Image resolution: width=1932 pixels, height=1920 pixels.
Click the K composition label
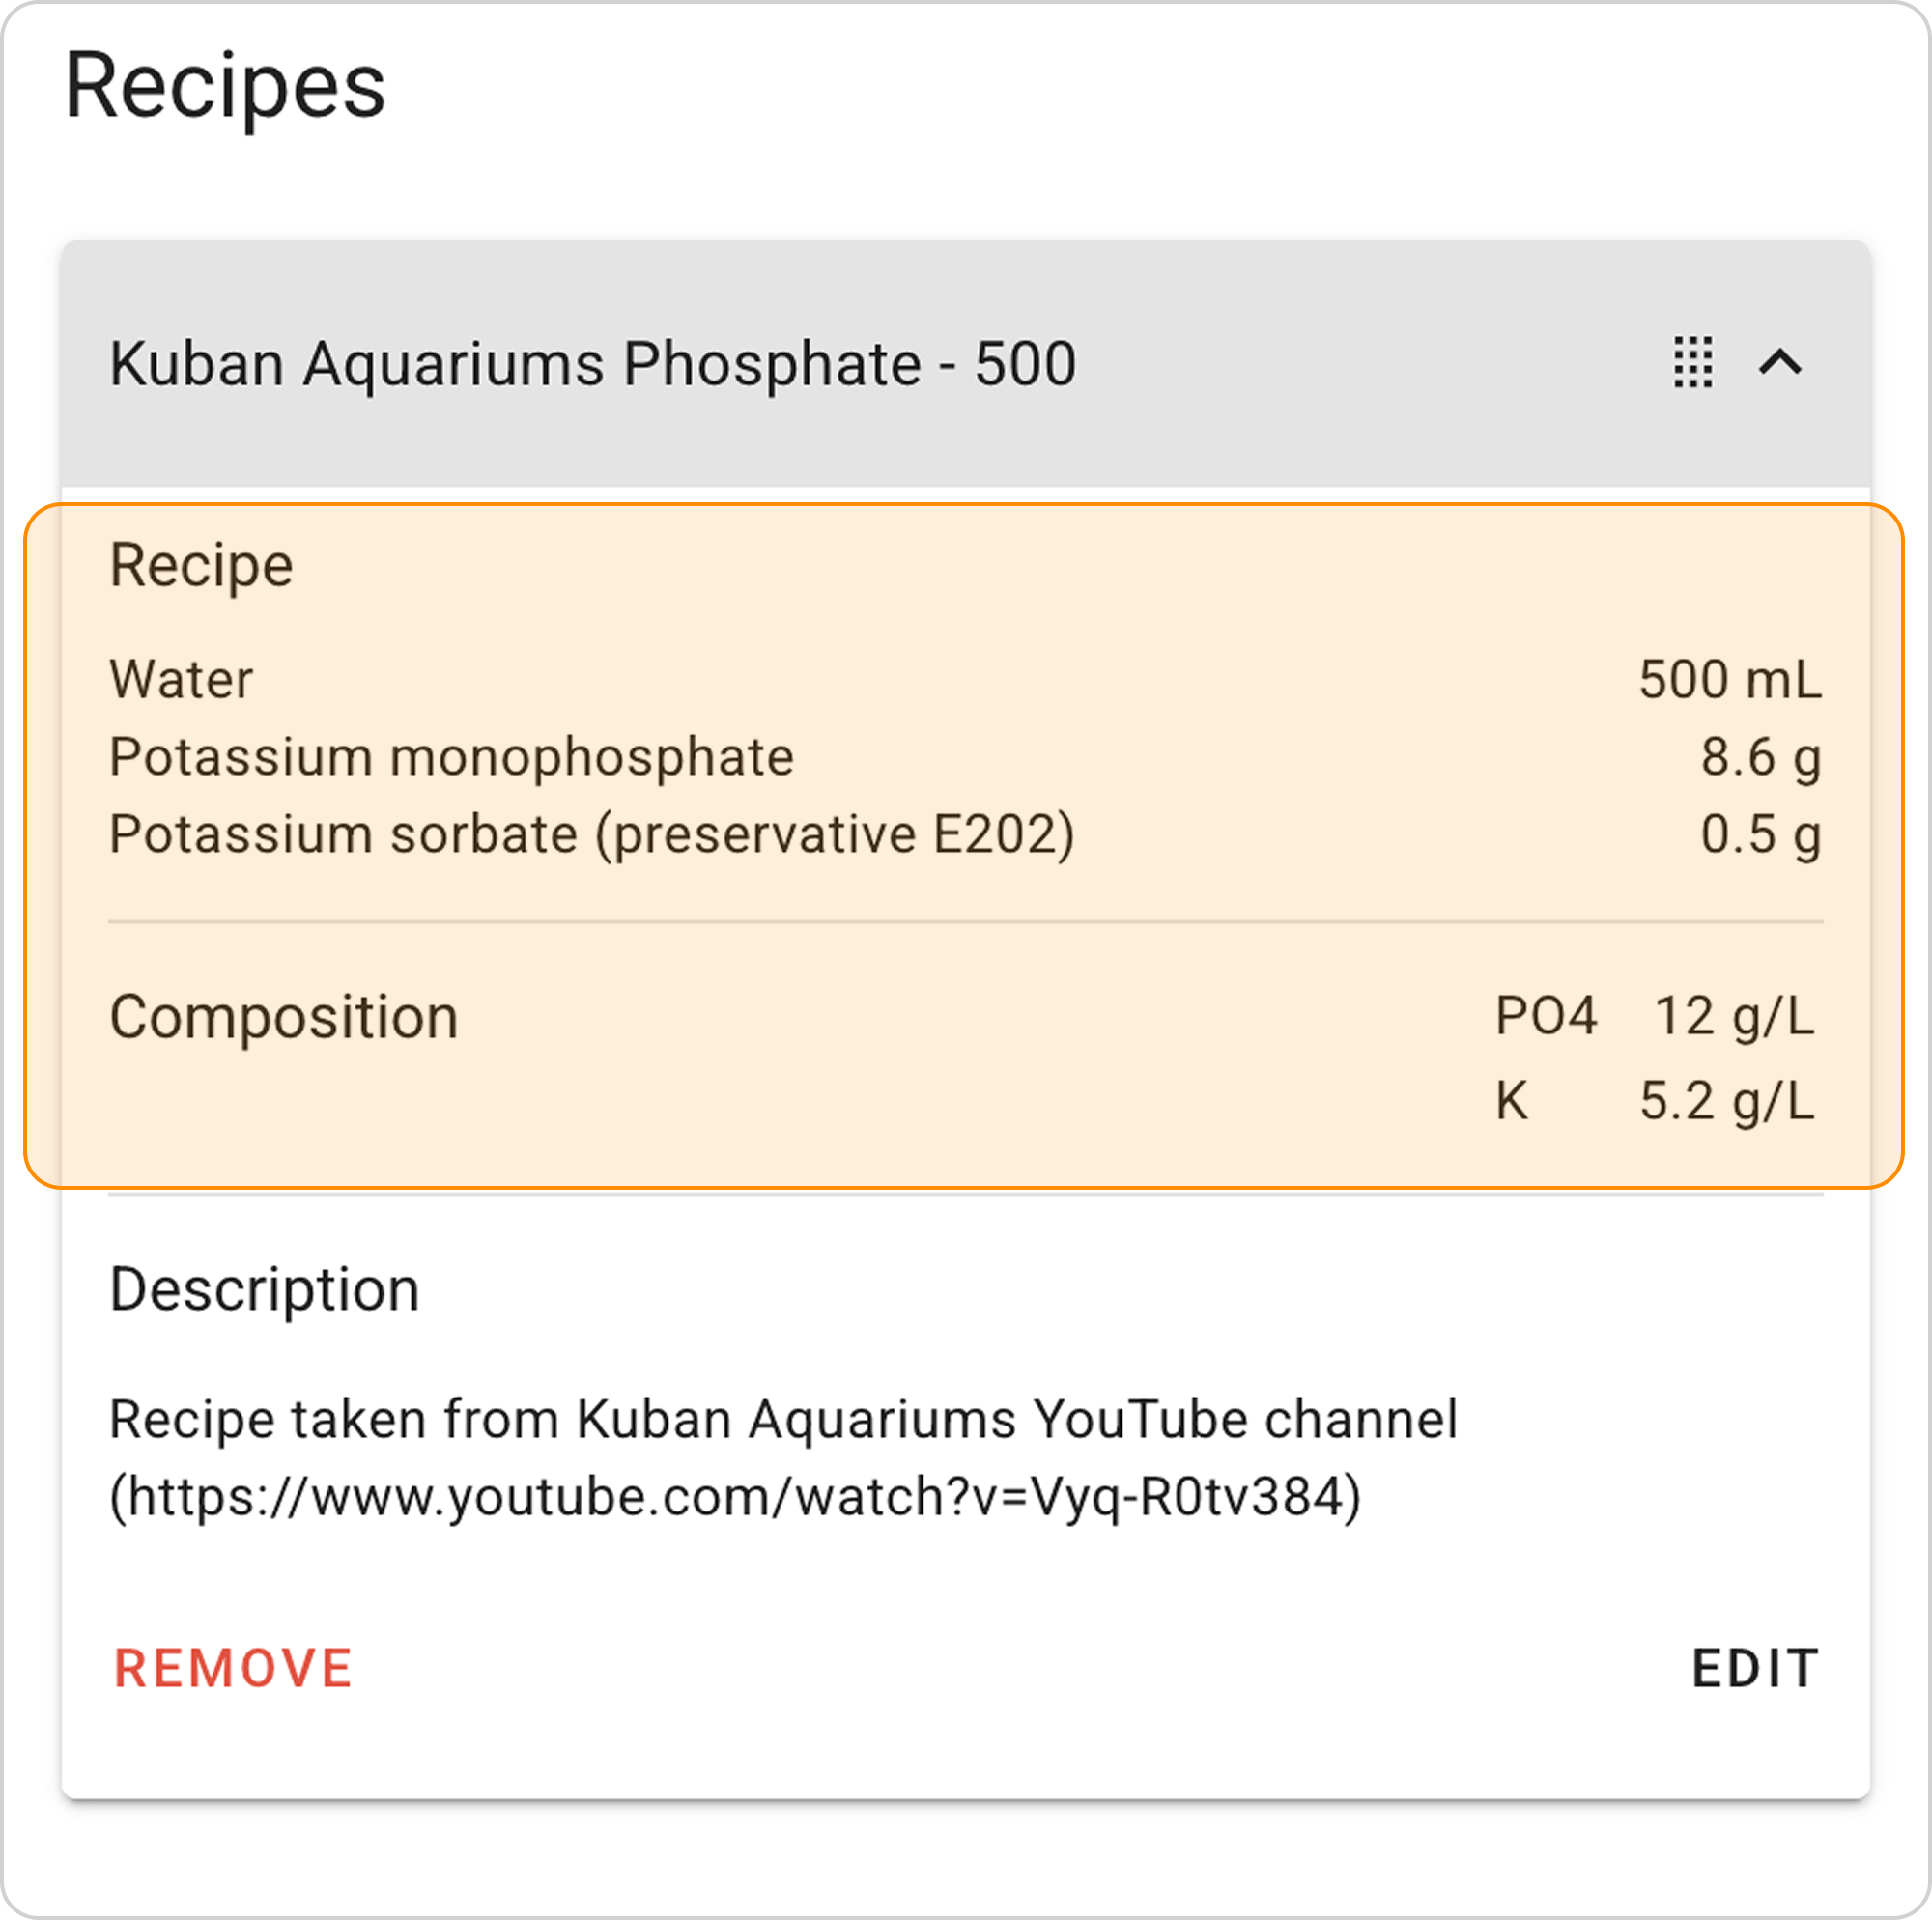point(1512,1101)
